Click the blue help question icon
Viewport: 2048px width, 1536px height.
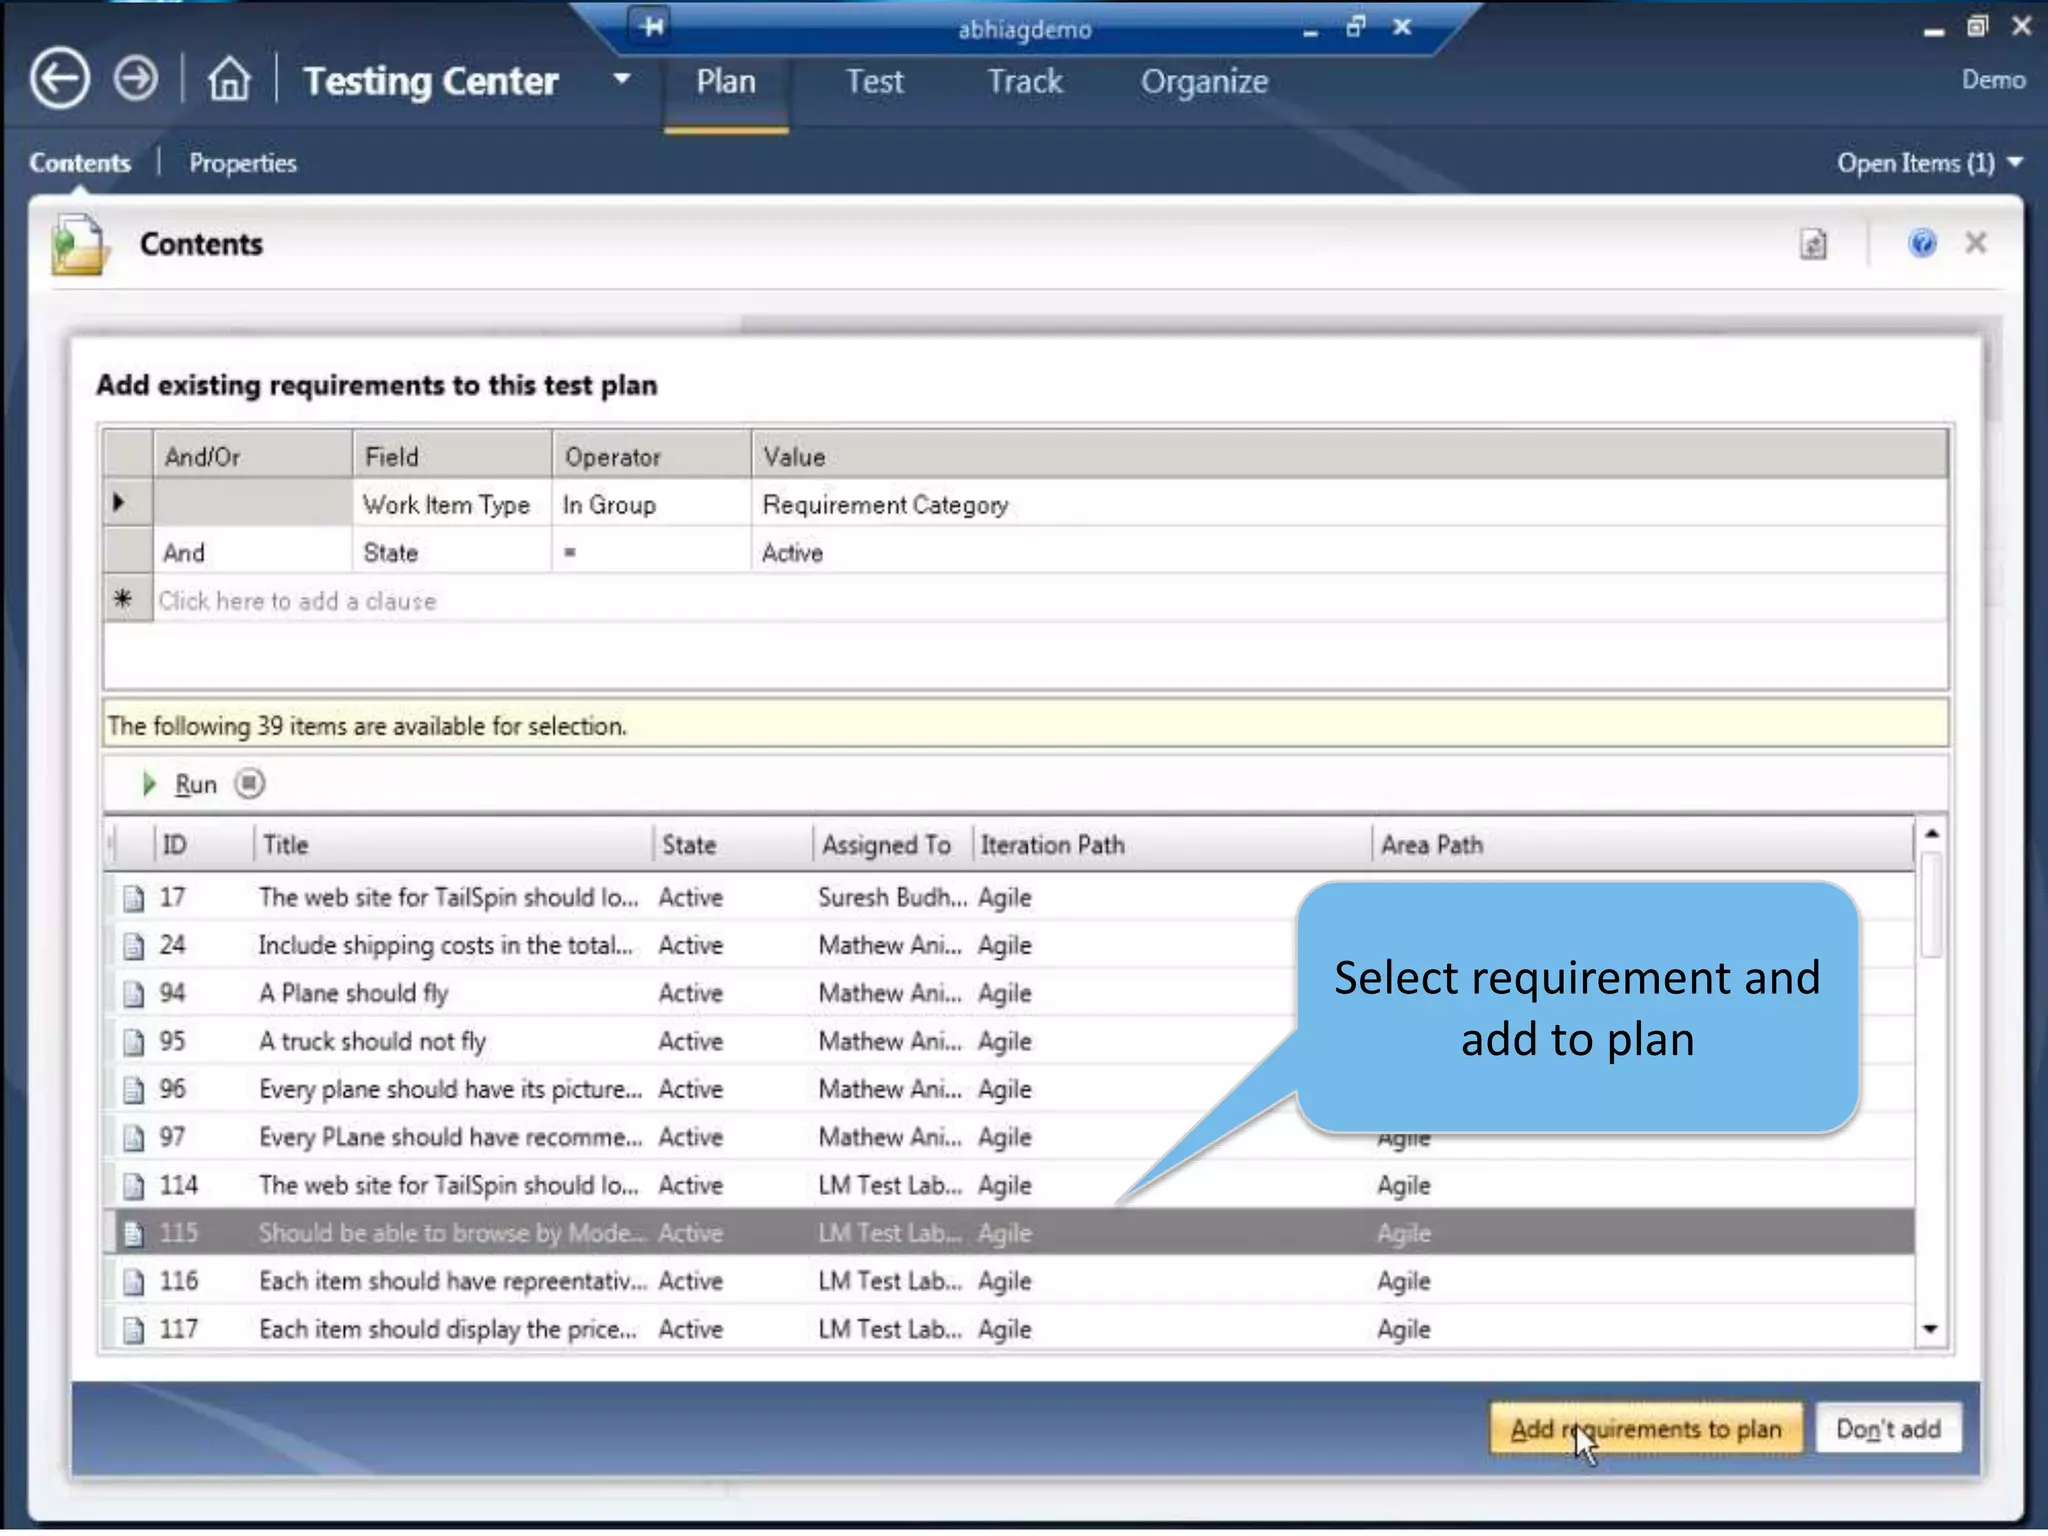coord(1921,243)
